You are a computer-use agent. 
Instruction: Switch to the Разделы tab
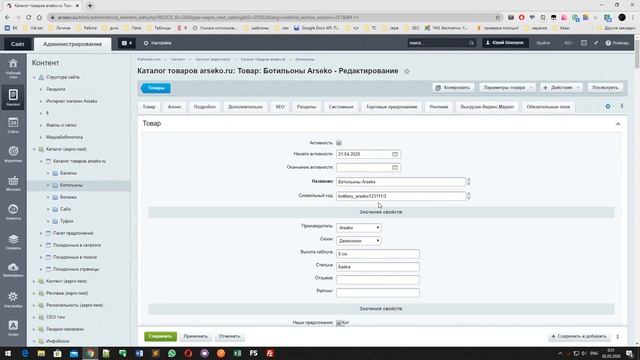(306, 107)
